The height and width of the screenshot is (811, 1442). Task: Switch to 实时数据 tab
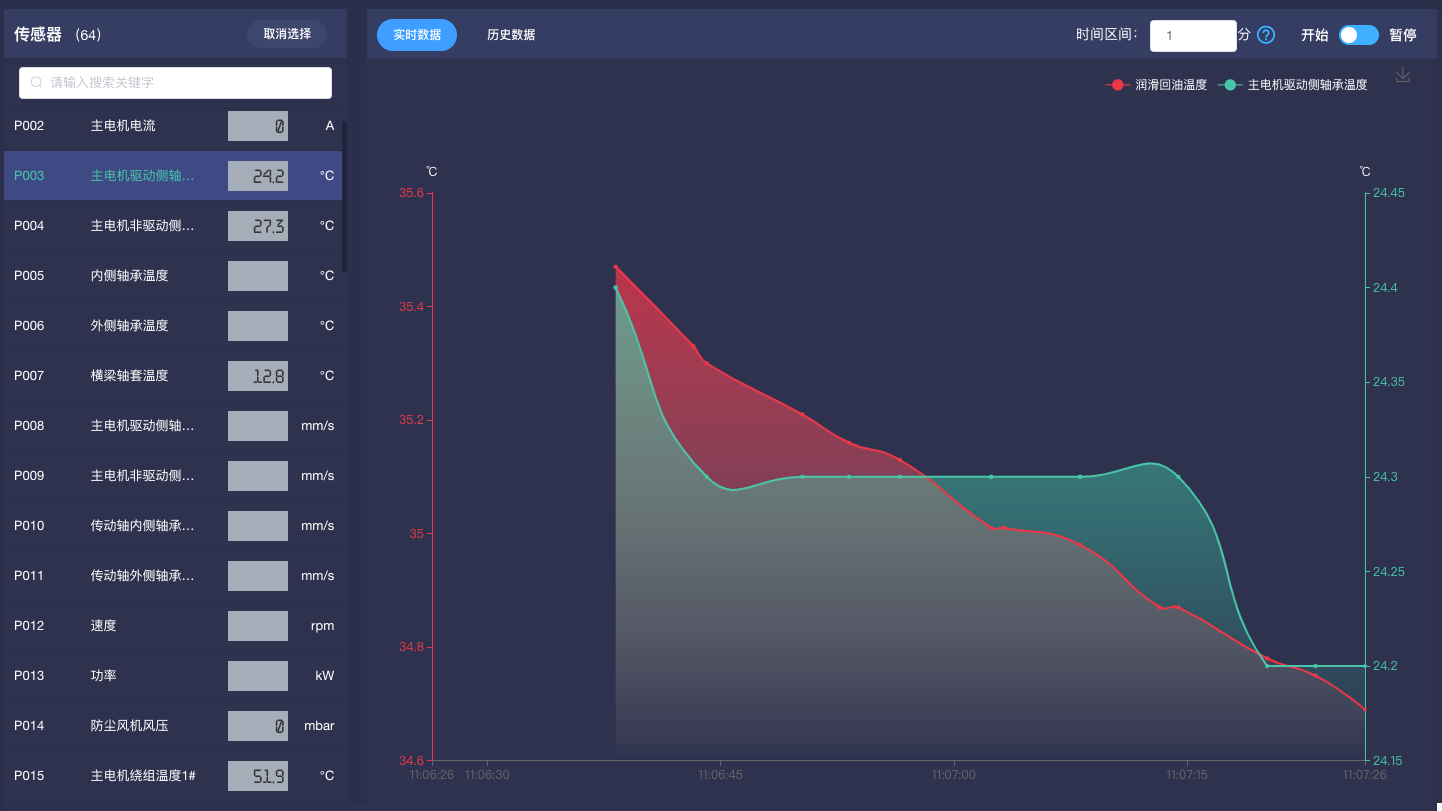[416, 35]
